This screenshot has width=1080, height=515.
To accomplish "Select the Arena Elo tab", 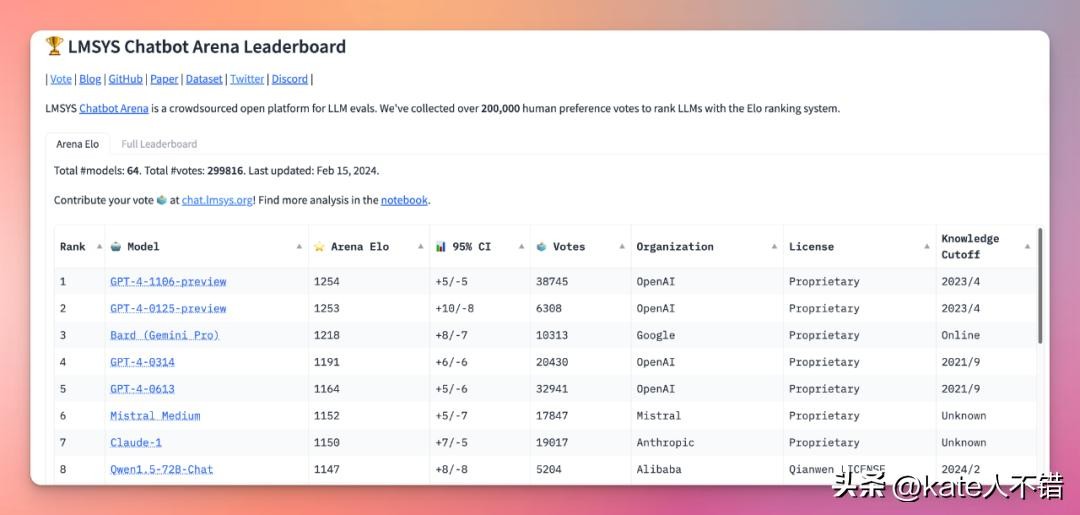I will (77, 144).
